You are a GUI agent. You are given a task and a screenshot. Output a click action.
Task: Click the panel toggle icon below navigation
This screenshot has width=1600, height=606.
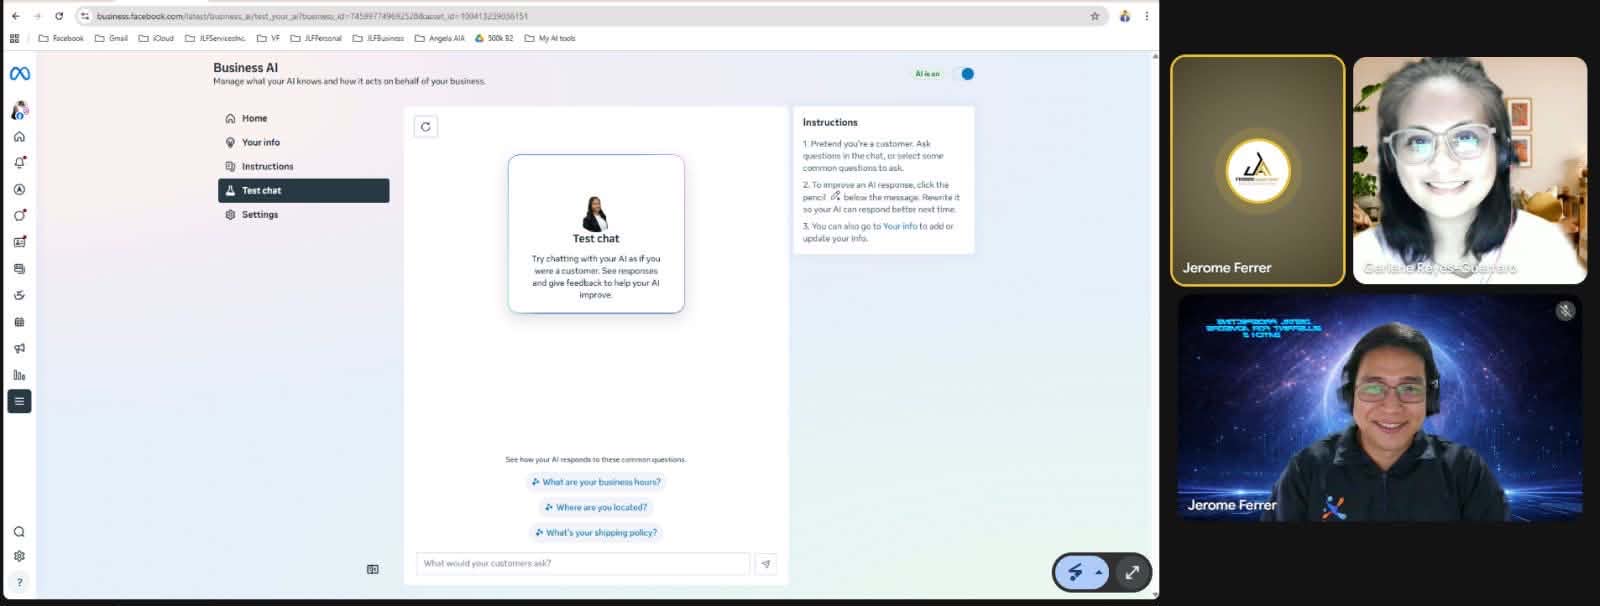tap(373, 570)
